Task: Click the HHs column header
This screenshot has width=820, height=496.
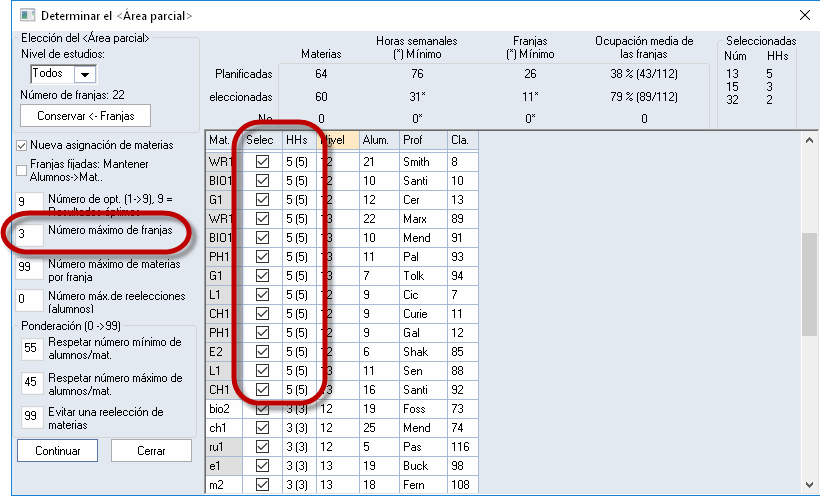Action: (299, 140)
